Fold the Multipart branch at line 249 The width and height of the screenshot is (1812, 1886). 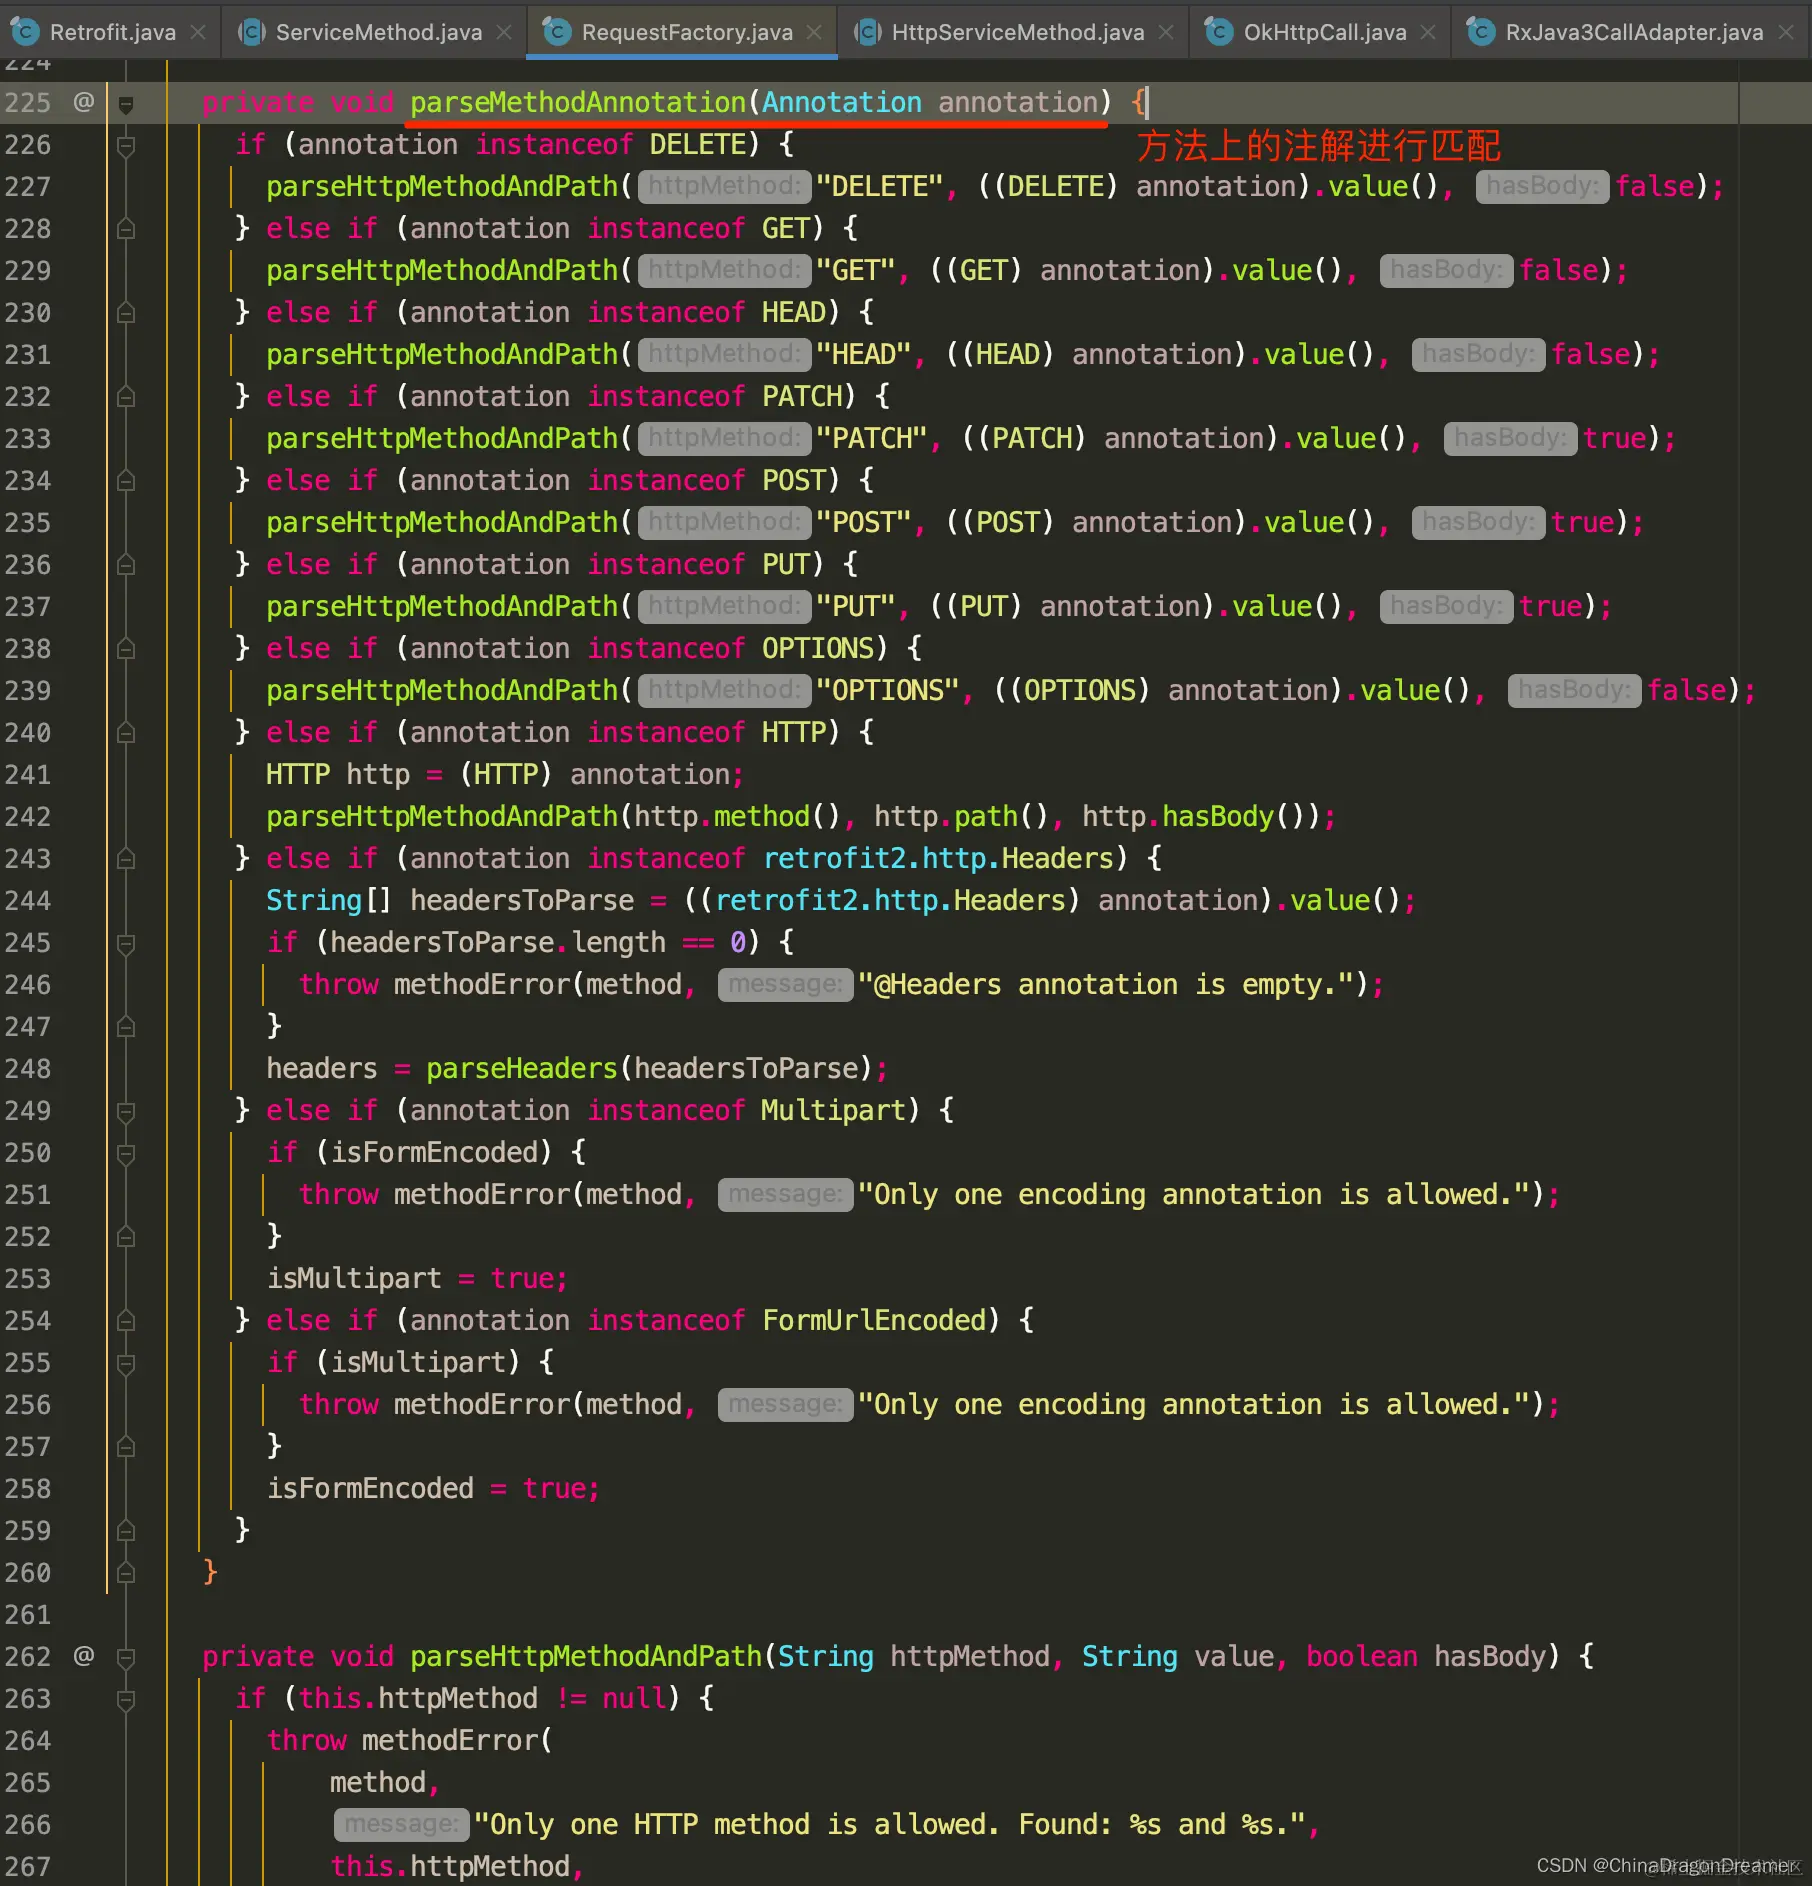click(x=126, y=1111)
